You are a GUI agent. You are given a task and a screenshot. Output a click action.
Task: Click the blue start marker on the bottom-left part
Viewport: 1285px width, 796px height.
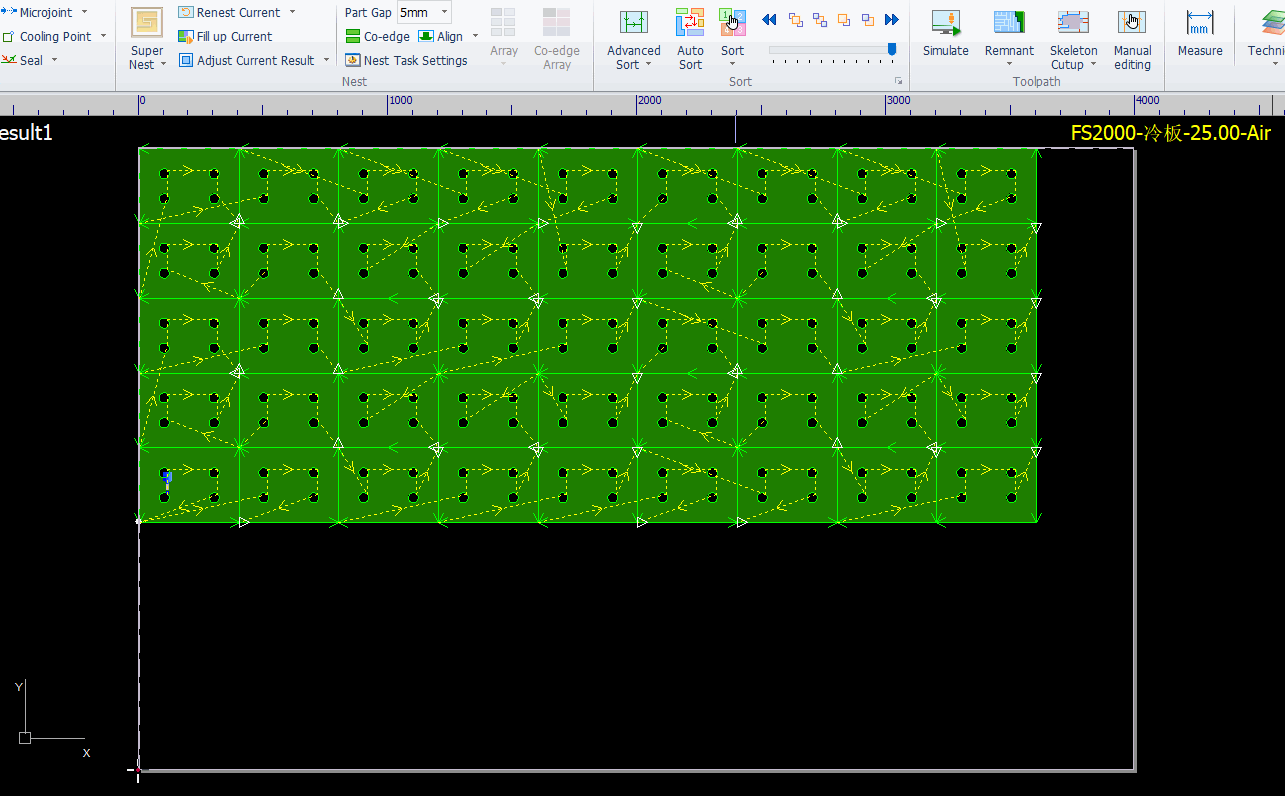point(167,478)
